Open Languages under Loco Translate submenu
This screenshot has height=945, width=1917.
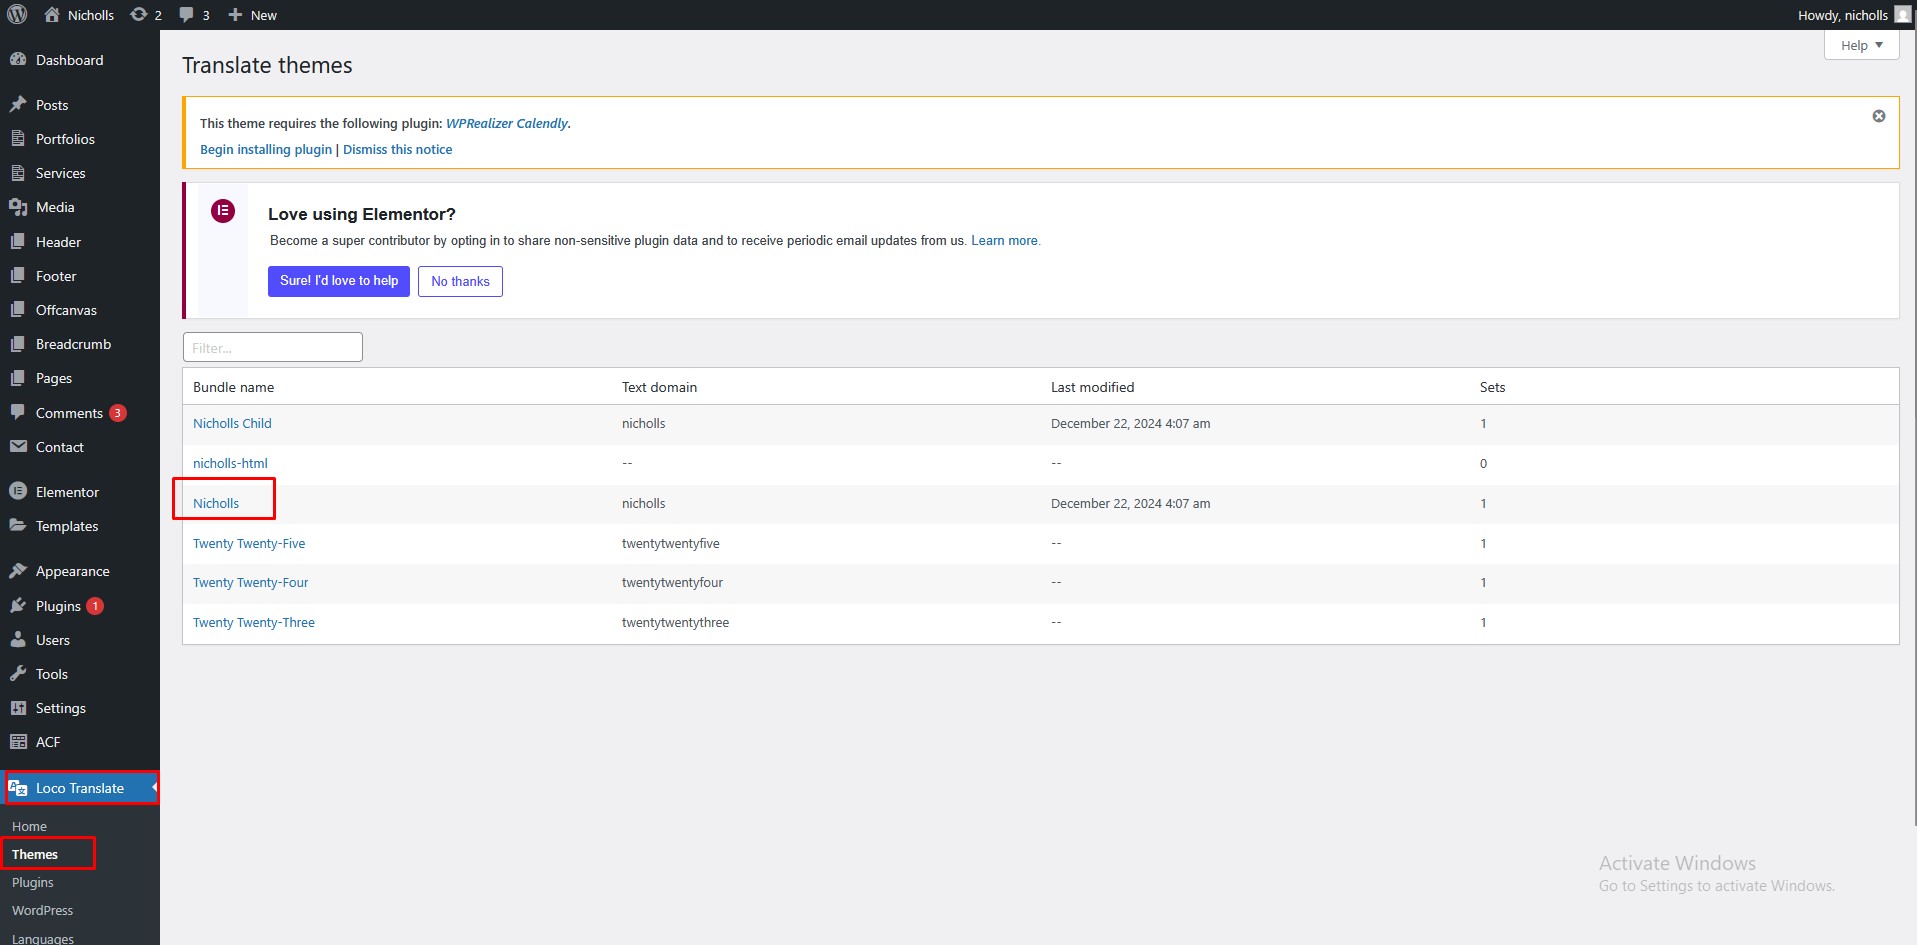pyautogui.click(x=43, y=938)
